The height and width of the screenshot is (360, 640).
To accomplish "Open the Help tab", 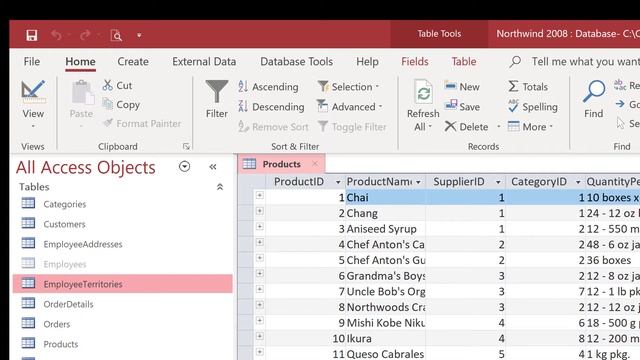I will 367,62.
